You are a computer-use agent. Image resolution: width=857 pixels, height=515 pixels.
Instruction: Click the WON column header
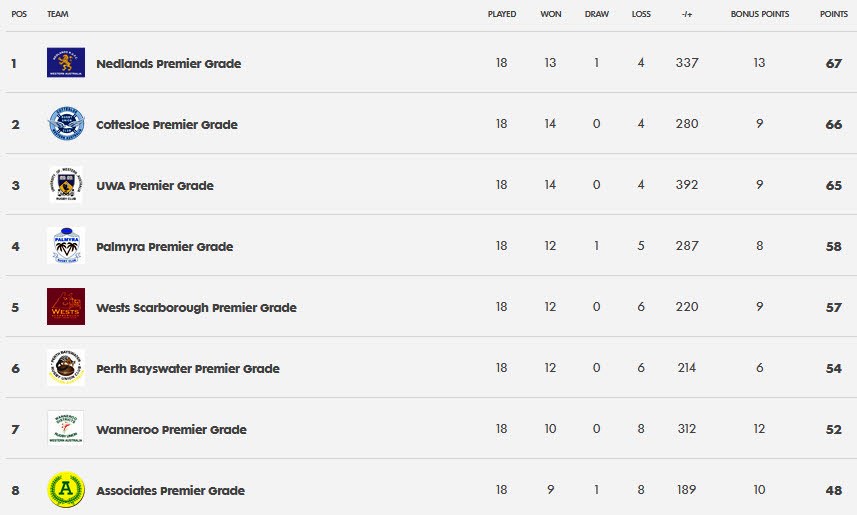550,14
